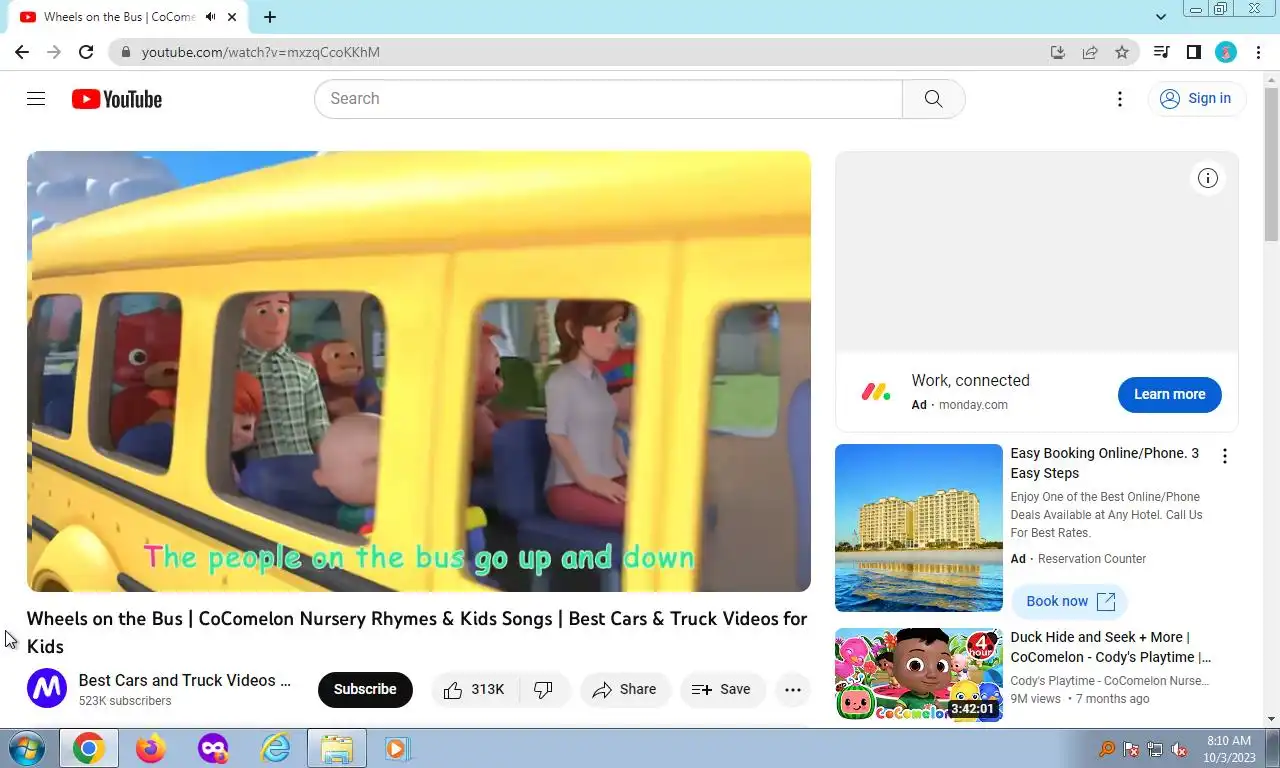Image resolution: width=1280 pixels, height=768 pixels.
Task: Open more actions ellipsis below video
Action: (793, 689)
